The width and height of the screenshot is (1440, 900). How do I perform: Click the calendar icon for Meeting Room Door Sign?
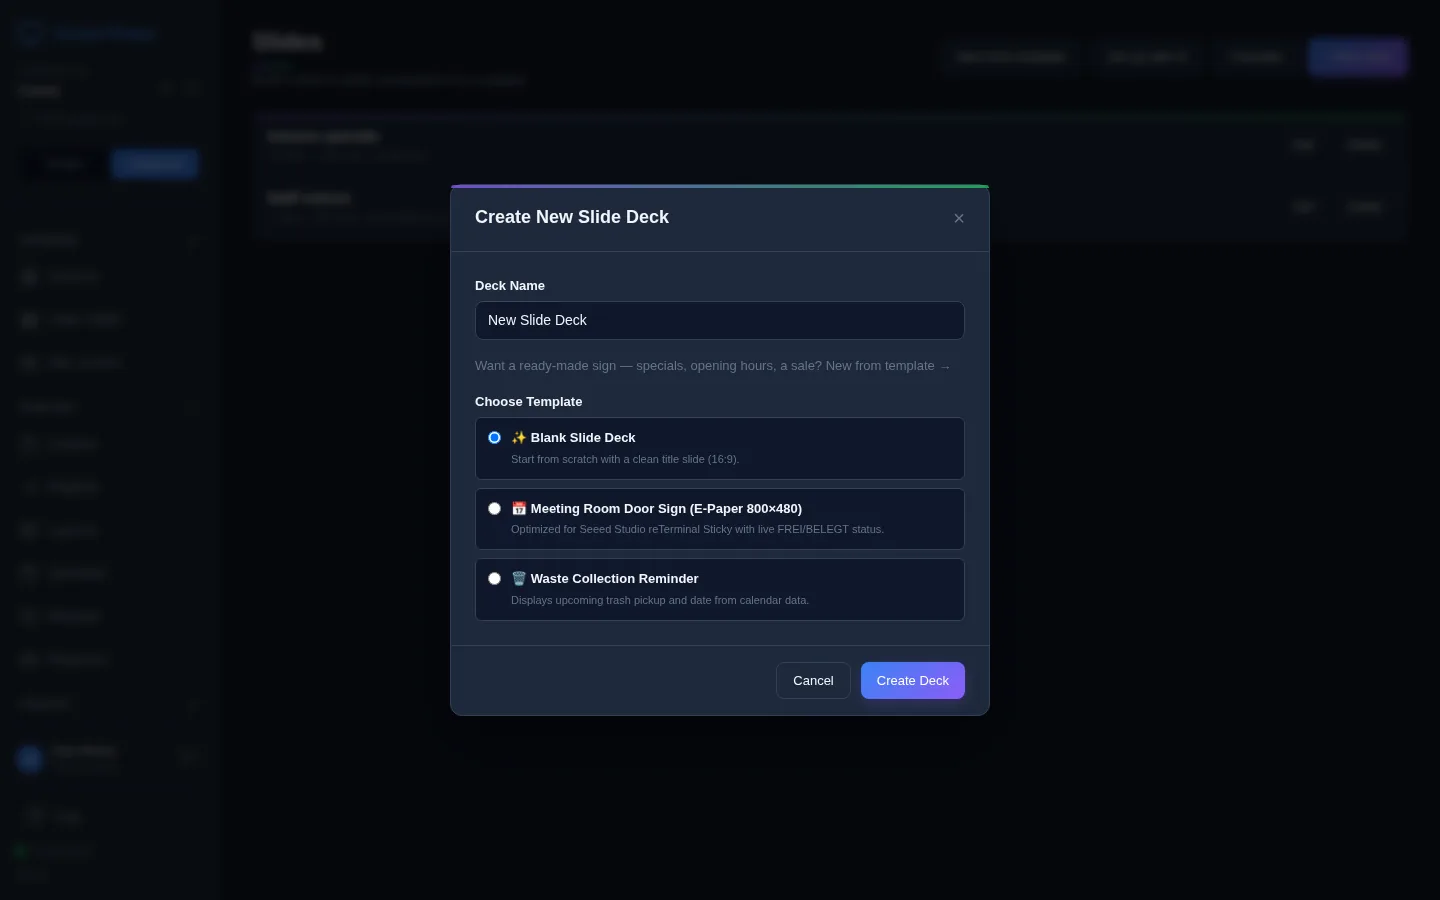[518, 508]
